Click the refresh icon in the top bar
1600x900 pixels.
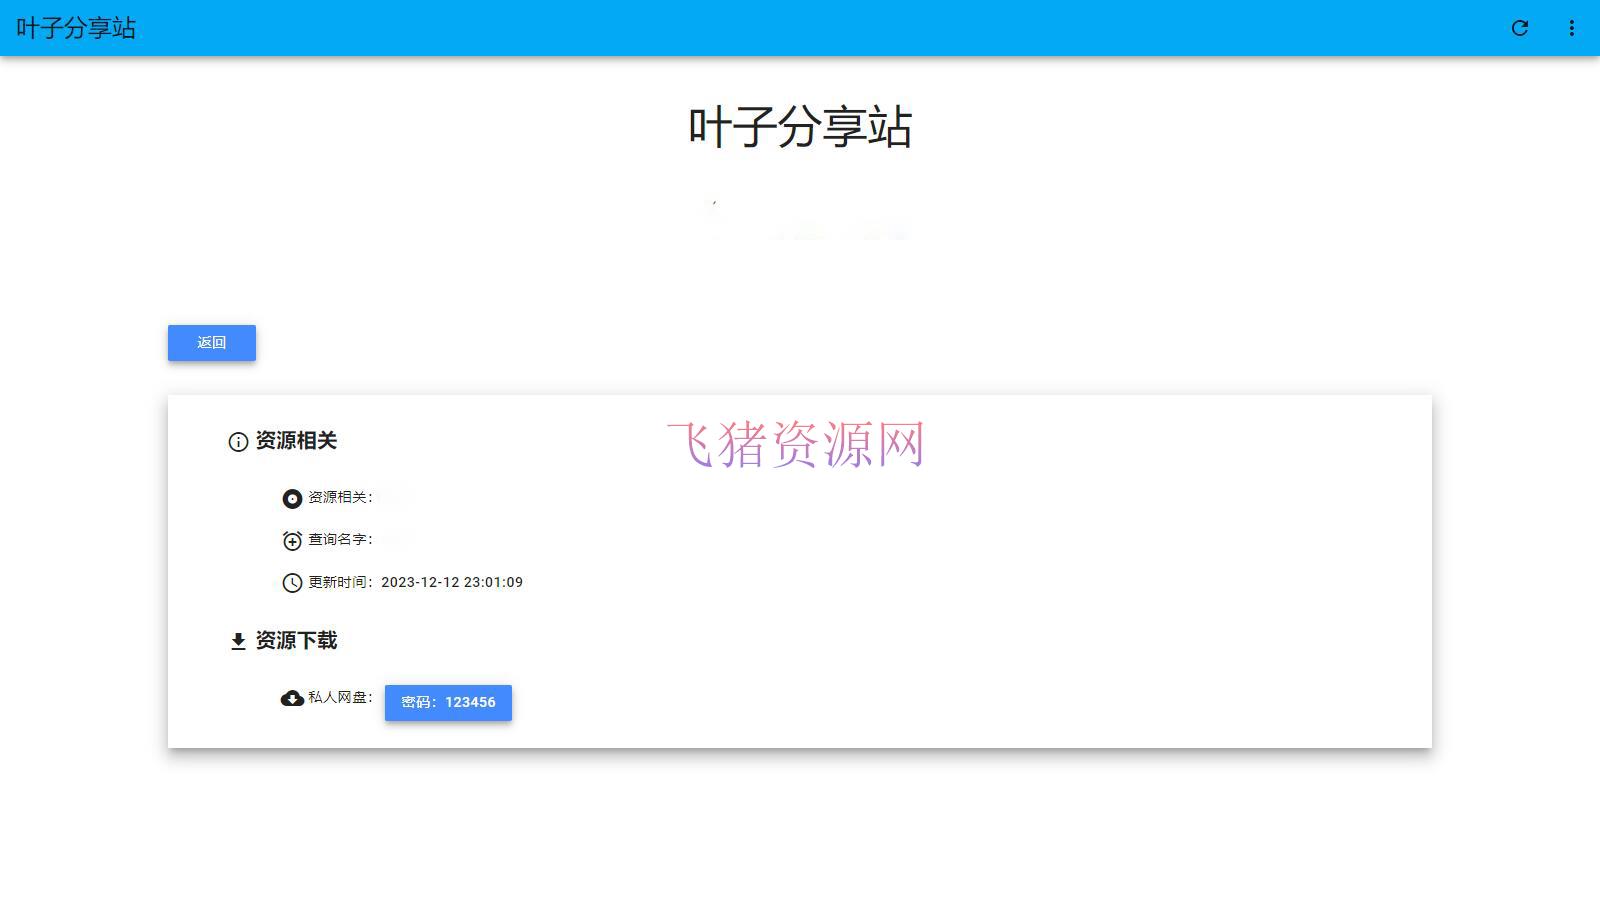(1519, 28)
